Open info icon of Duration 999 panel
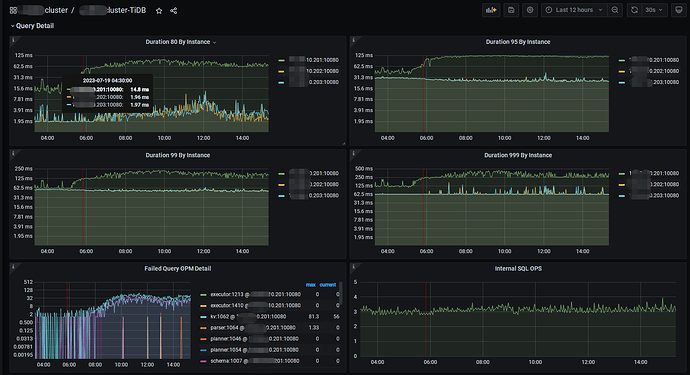 click(x=353, y=153)
